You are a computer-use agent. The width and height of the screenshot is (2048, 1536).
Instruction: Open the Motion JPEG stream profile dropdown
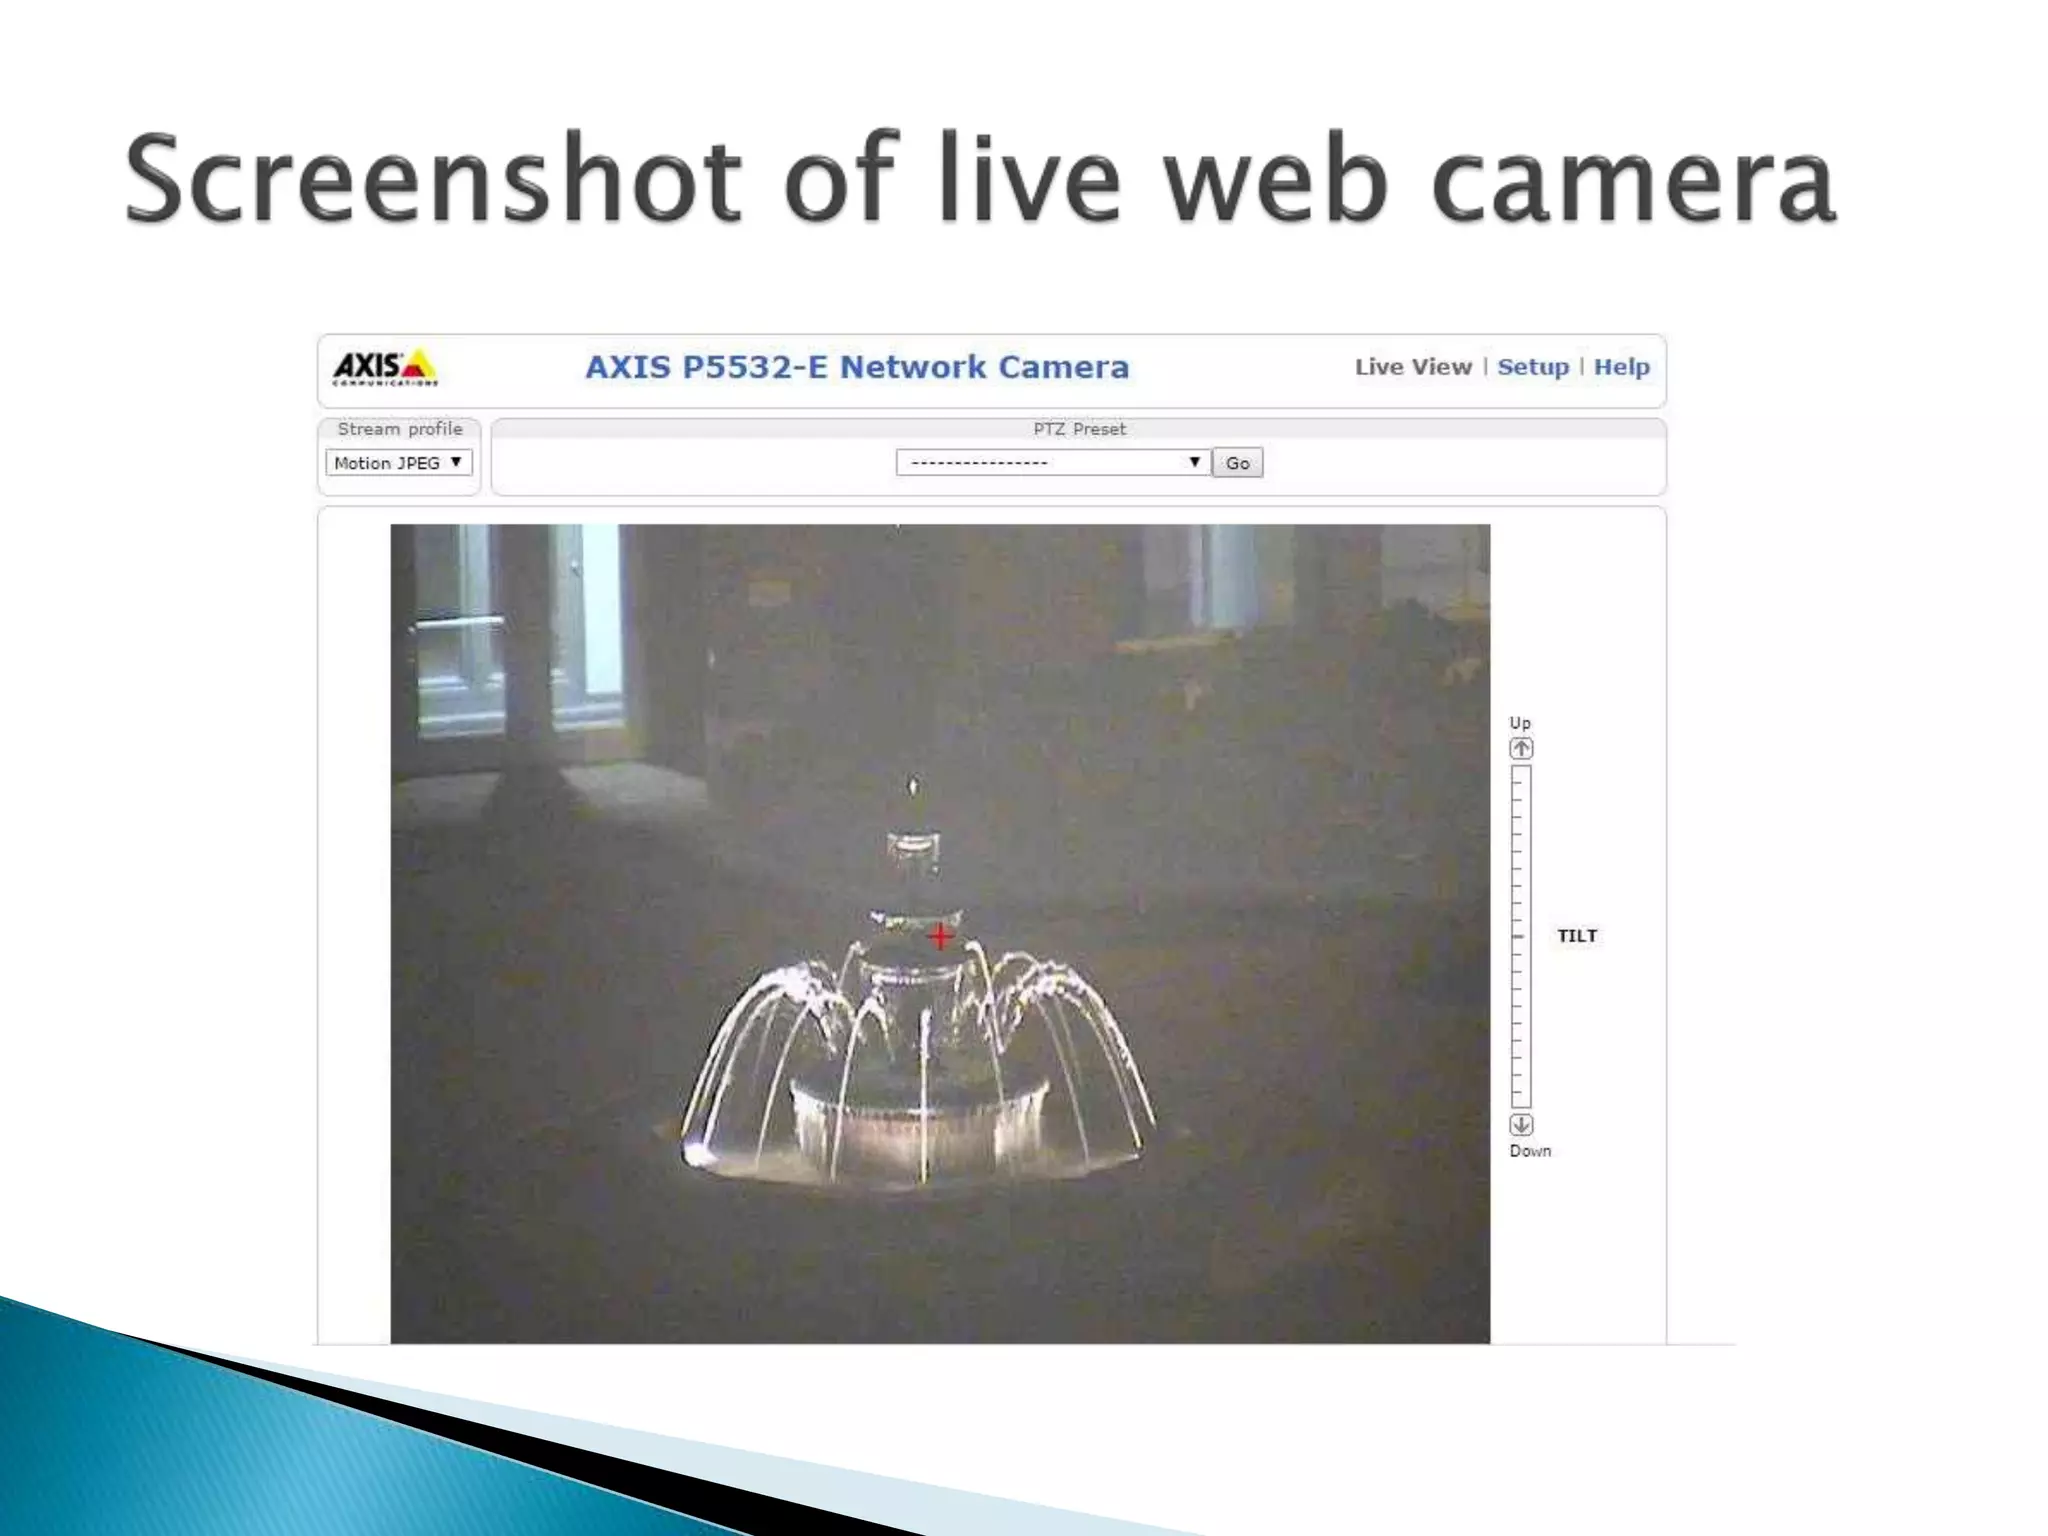(398, 463)
